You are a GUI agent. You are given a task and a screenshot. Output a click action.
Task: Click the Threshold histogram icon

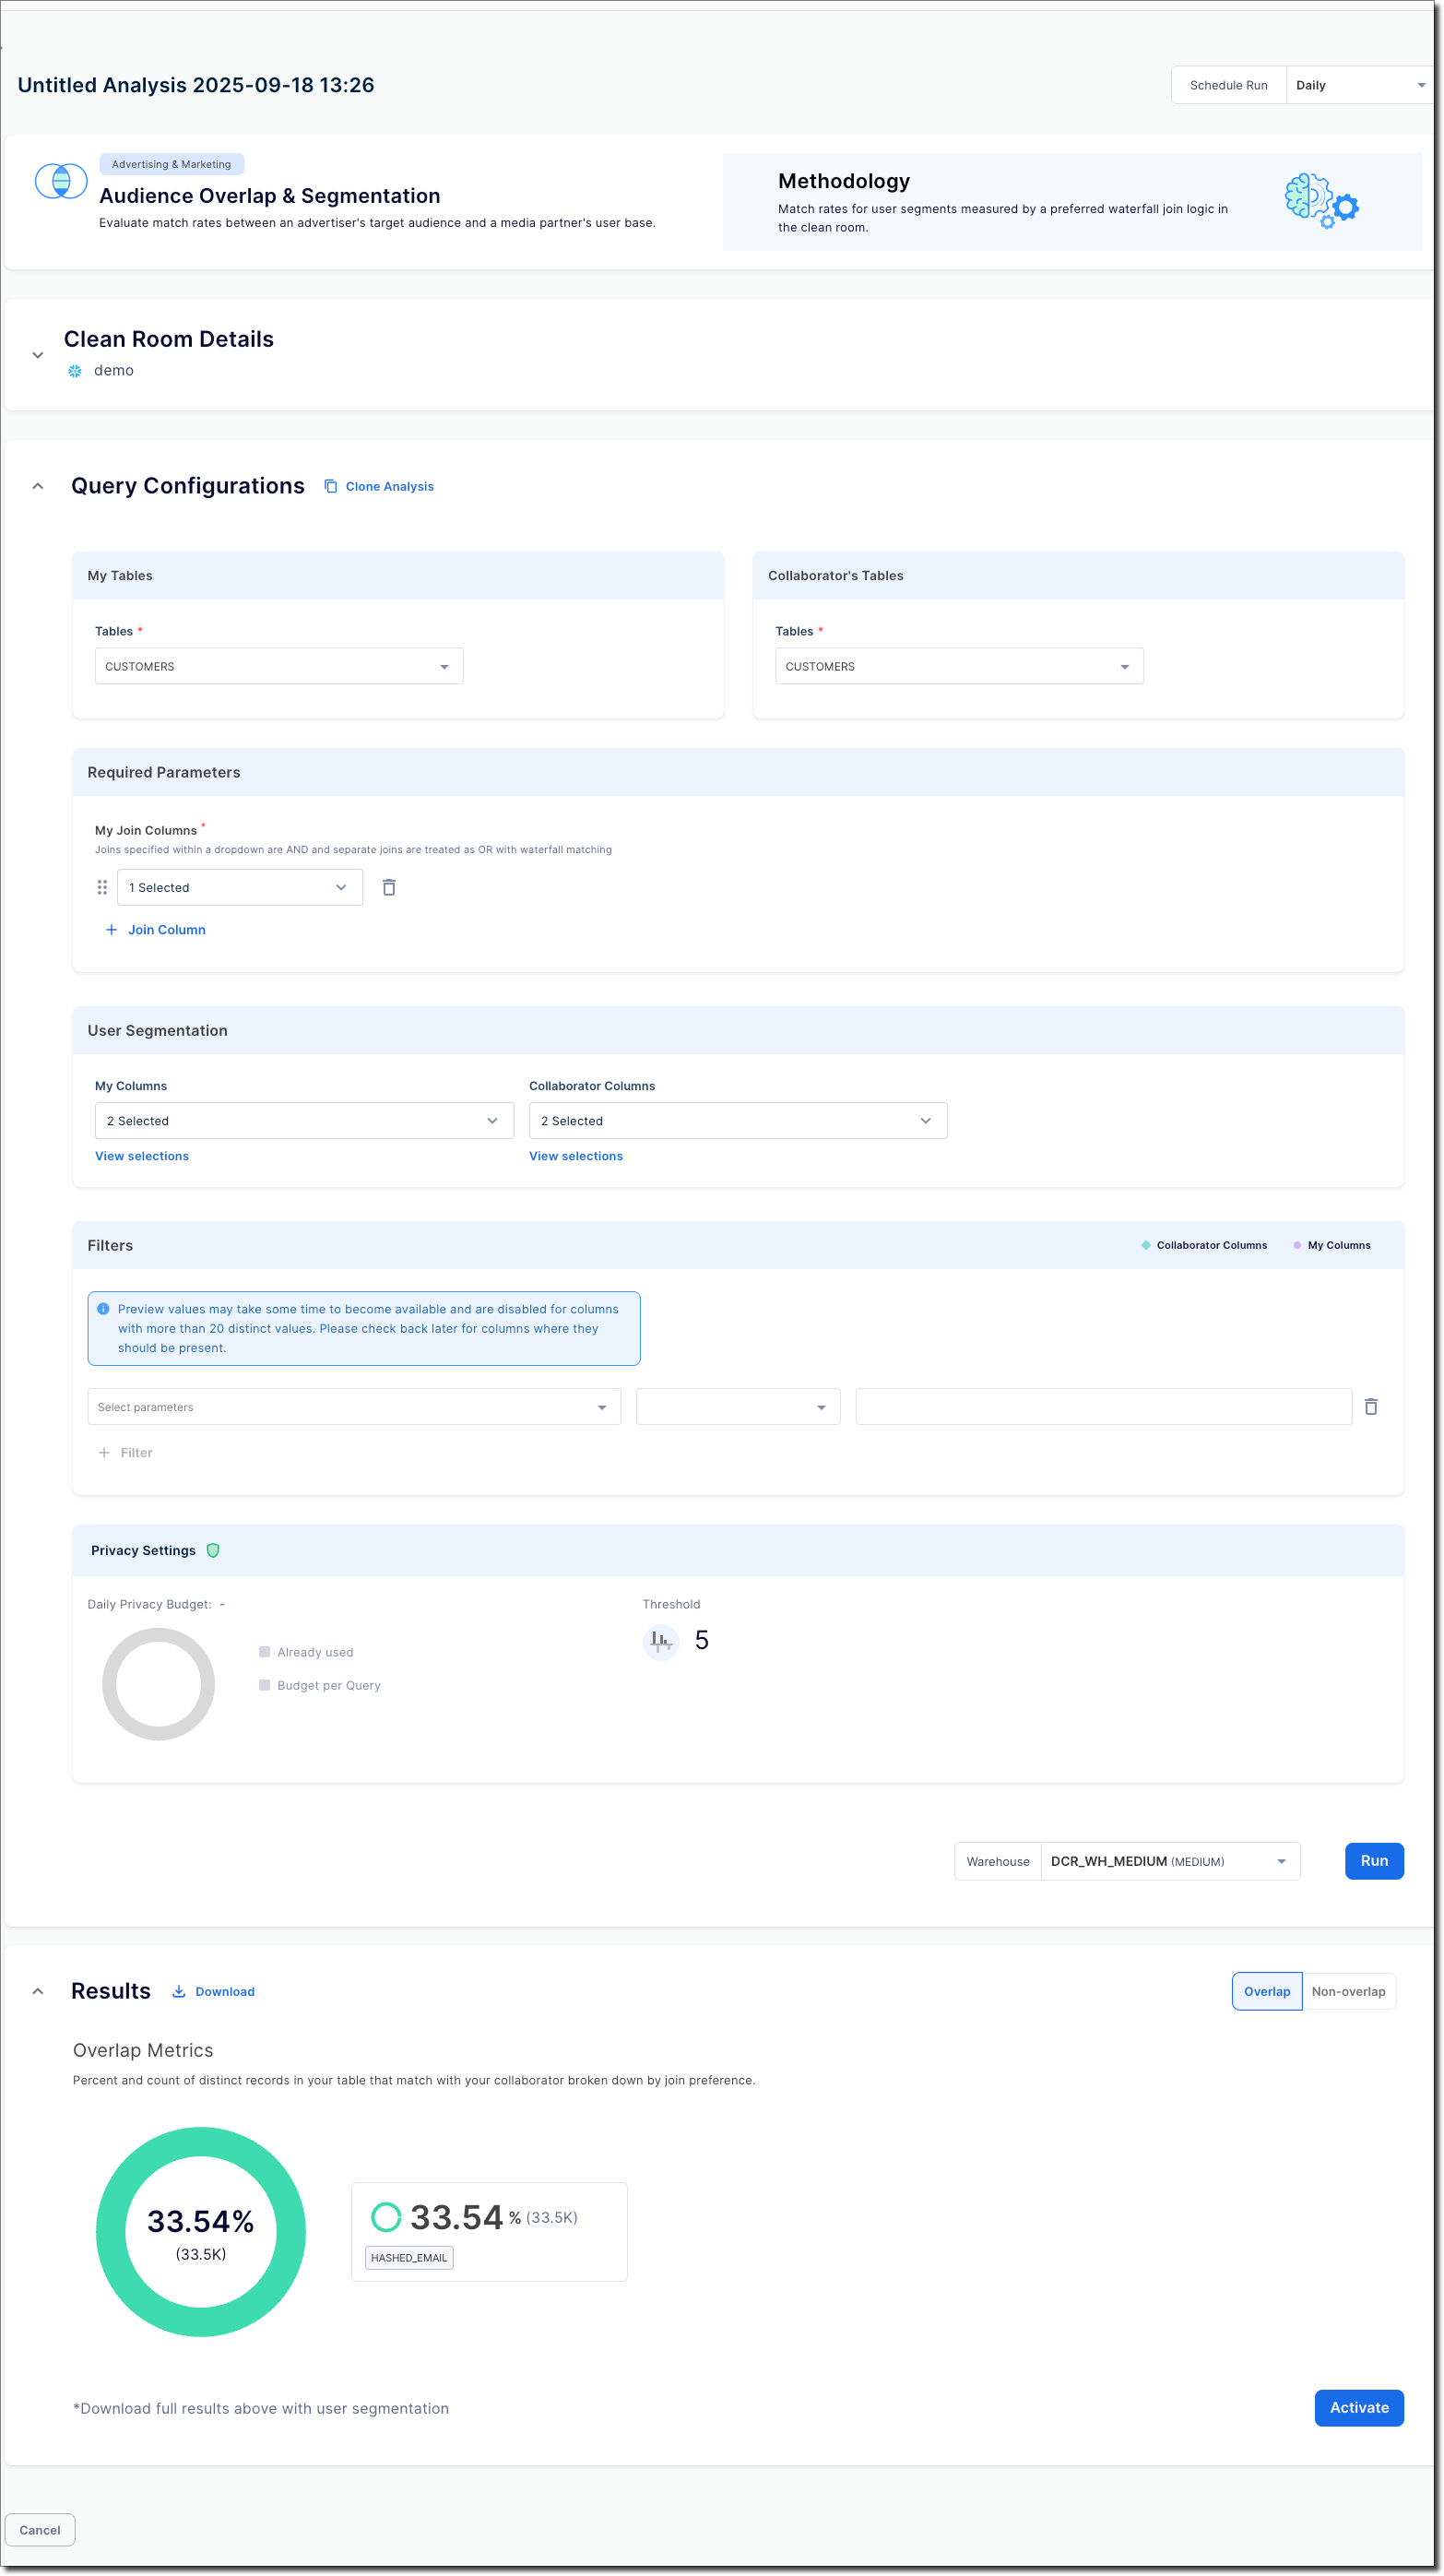click(660, 1640)
